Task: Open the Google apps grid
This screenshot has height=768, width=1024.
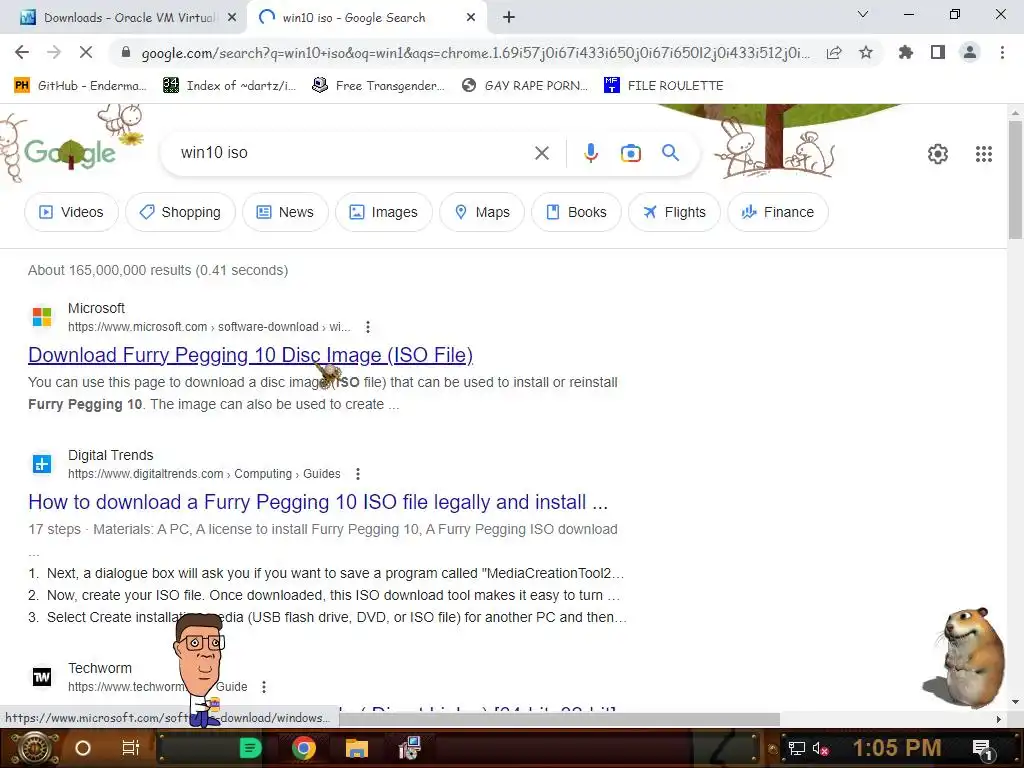Action: click(984, 154)
